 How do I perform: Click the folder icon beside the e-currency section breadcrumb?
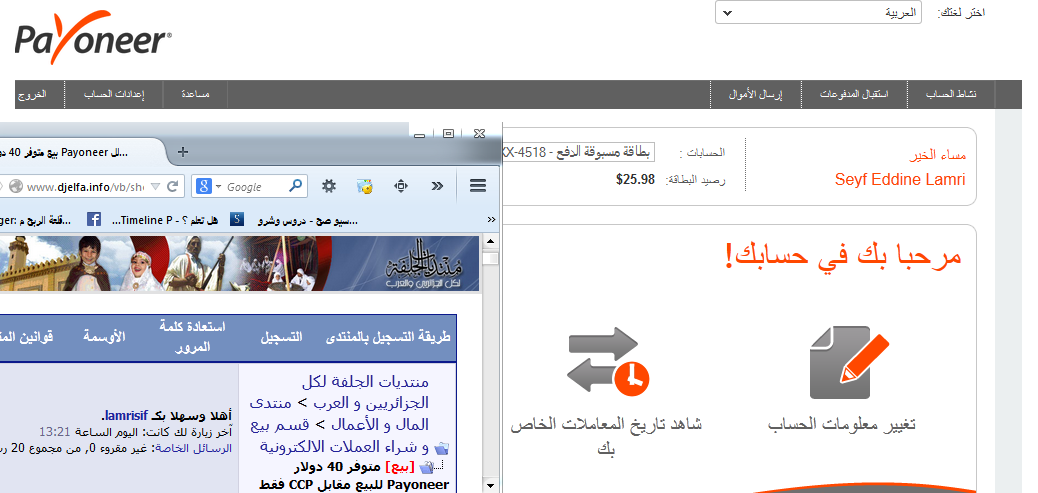pos(442,447)
